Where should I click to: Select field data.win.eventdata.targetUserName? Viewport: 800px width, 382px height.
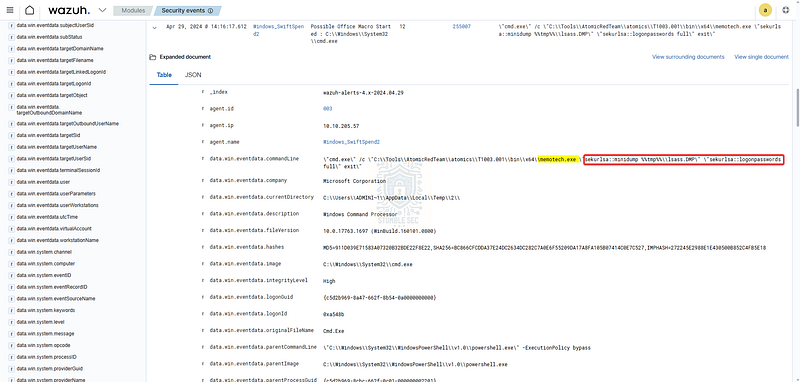point(57,147)
